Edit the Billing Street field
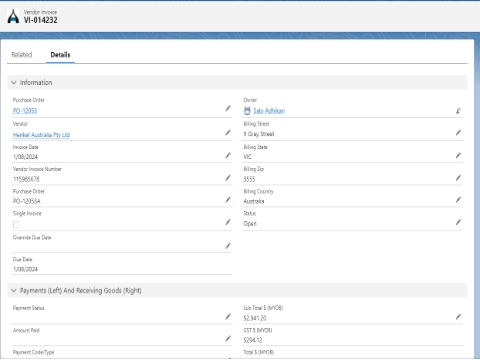This screenshot has width=480, height=360. 459,133
